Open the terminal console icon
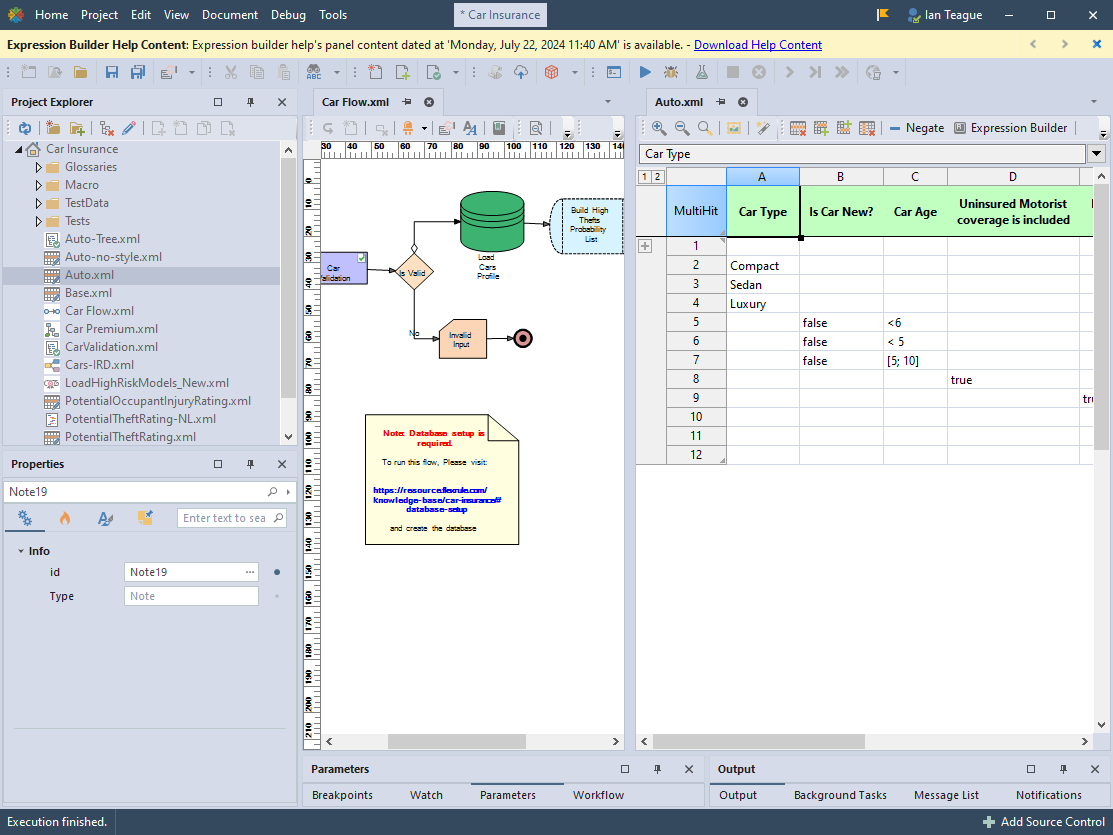Screen dimensions: 1113x835 pyautogui.click(x=614, y=72)
